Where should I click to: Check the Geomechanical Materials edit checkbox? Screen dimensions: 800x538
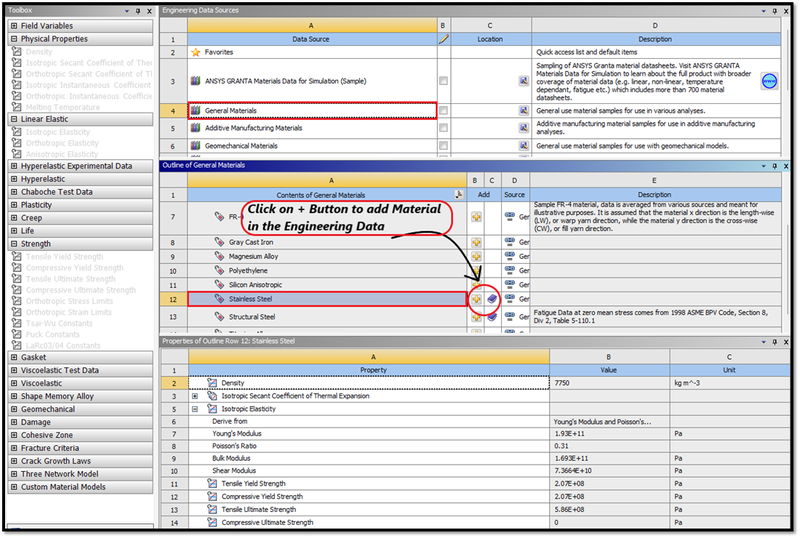click(x=443, y=146)
